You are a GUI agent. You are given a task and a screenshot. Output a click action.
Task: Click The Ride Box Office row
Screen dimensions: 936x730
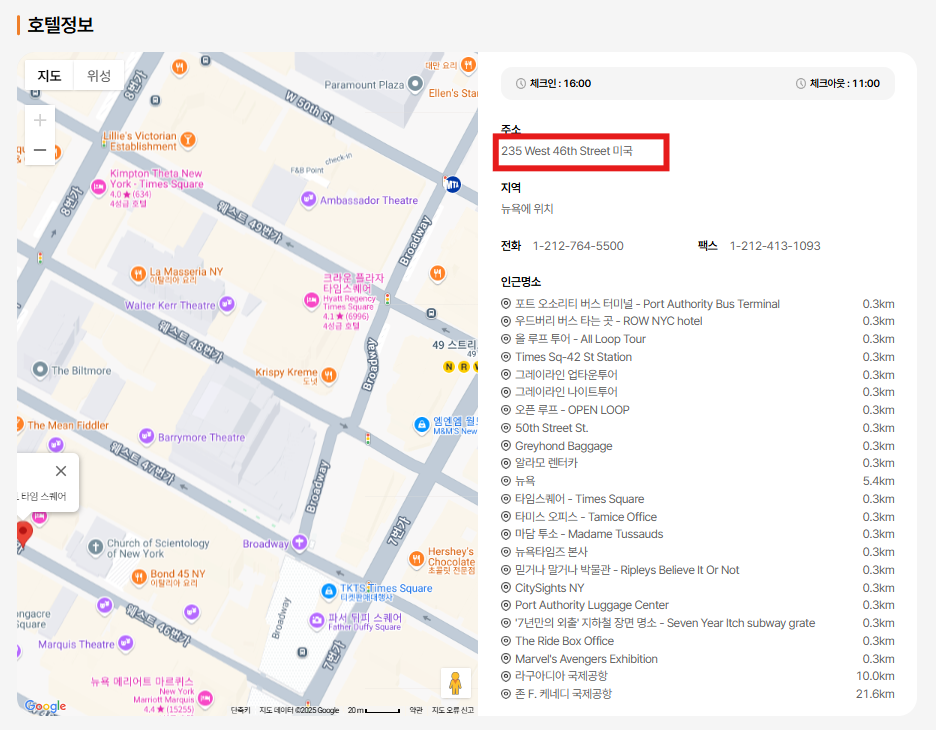pos(697,641)
